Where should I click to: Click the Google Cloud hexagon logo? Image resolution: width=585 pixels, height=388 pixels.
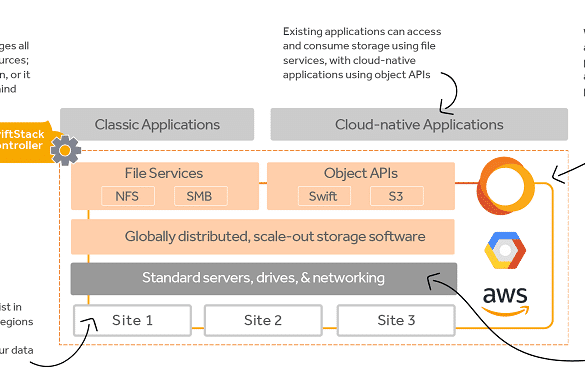coord(505,250)
